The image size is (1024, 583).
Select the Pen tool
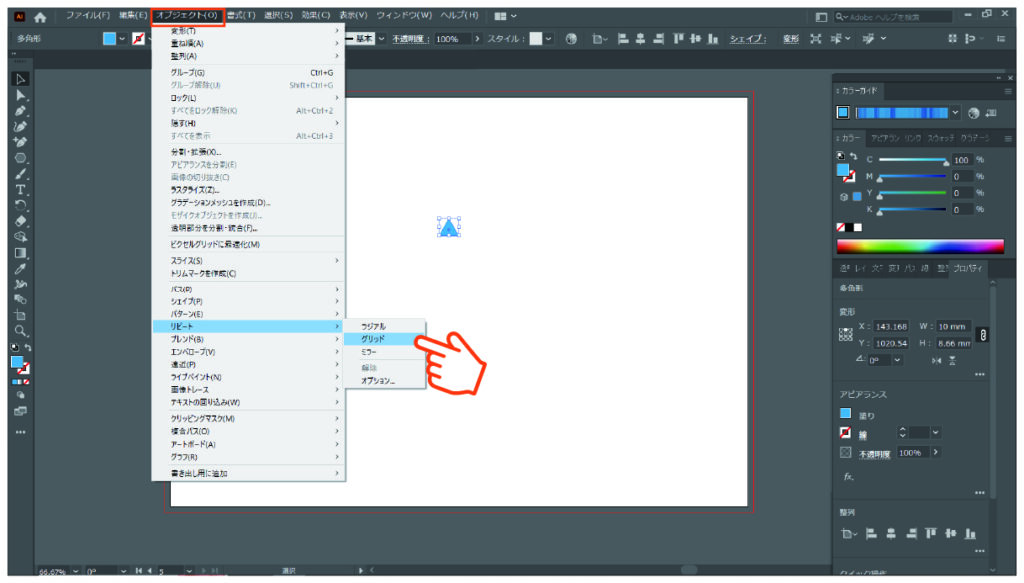[20, 111]
